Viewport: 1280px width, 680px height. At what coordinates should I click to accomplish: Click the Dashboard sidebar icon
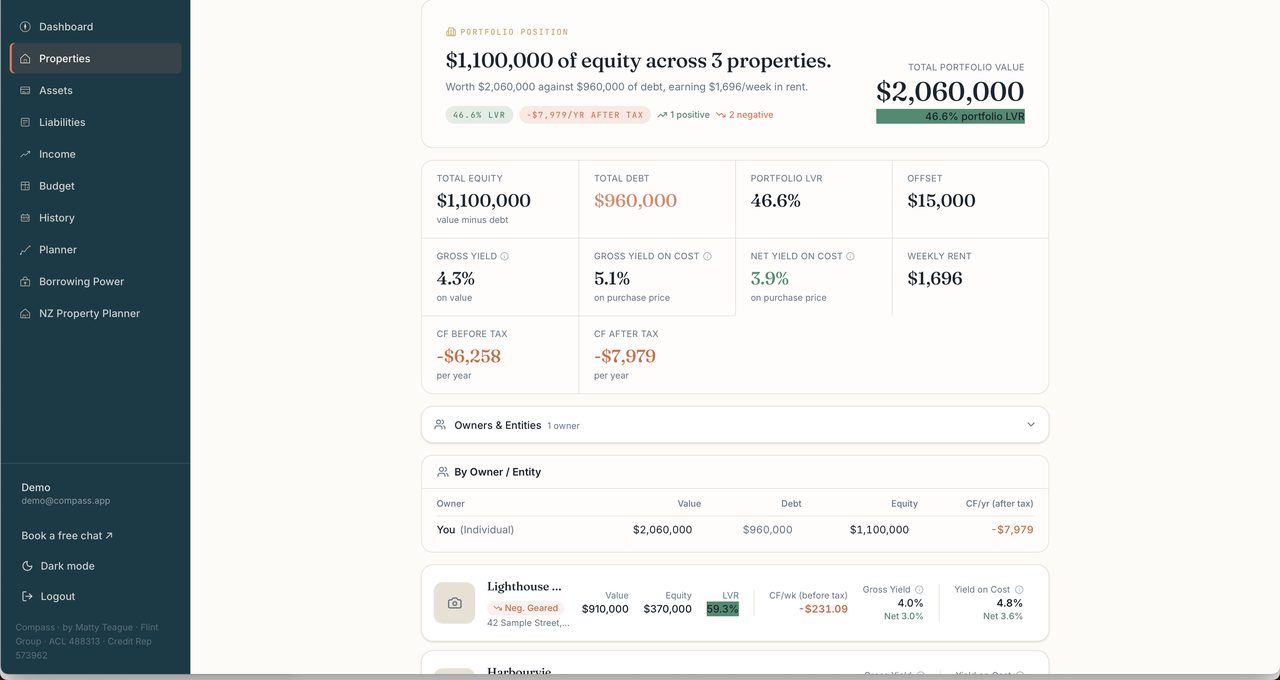point(25,27)
